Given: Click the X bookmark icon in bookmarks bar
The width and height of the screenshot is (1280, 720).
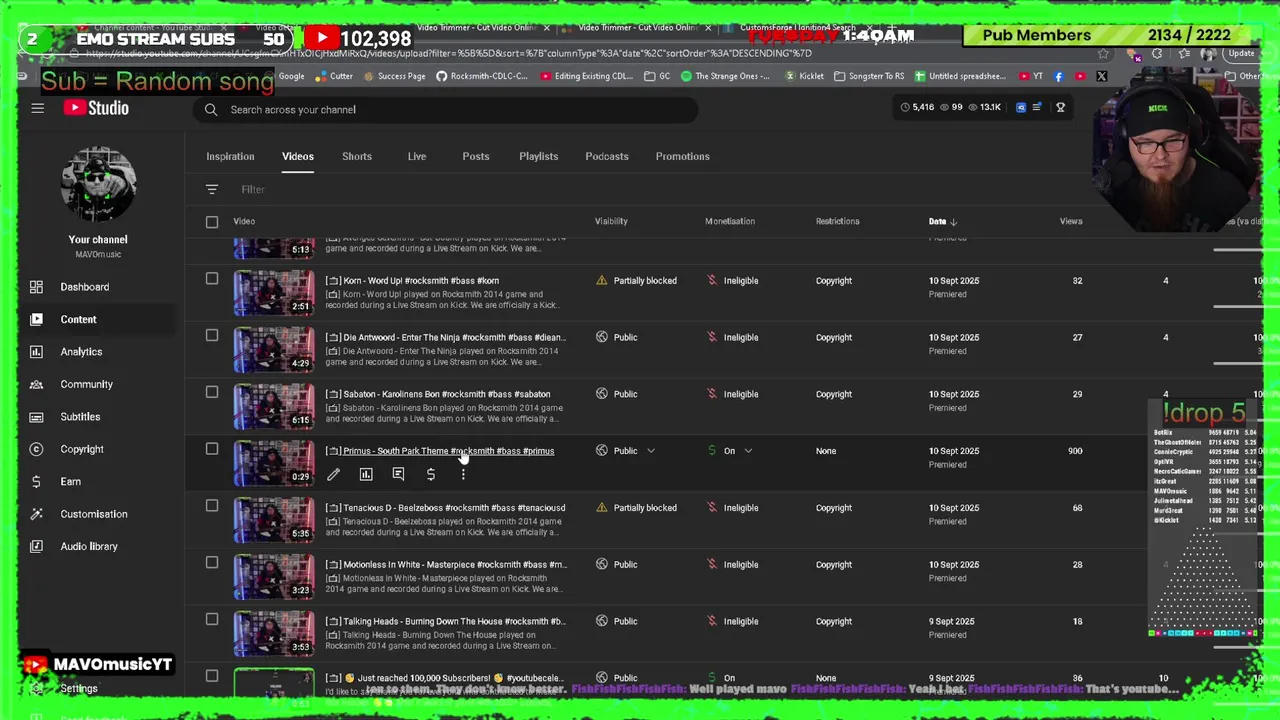Looking at the screenshot, I should coord(1101,76).
